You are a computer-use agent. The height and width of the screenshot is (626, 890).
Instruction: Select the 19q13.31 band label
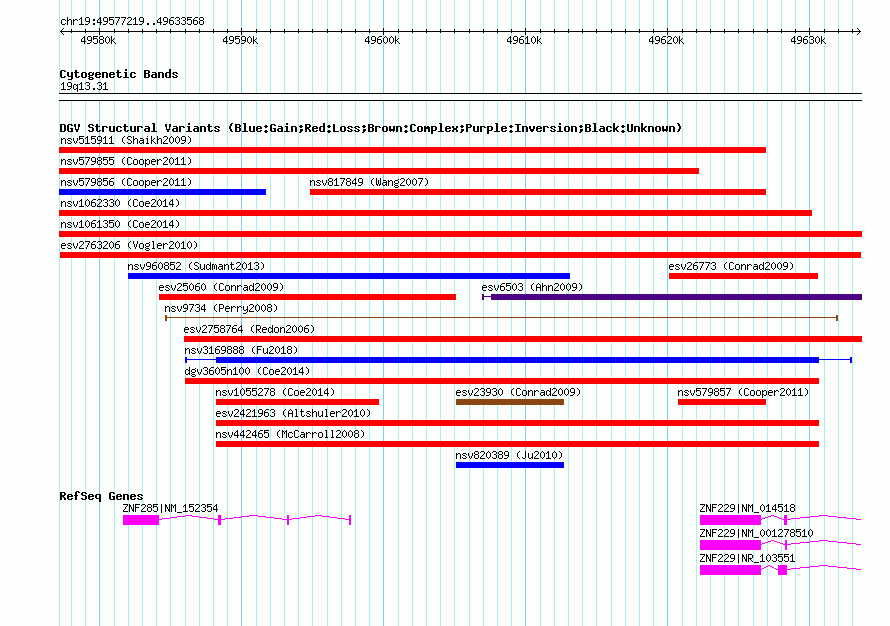83,86
